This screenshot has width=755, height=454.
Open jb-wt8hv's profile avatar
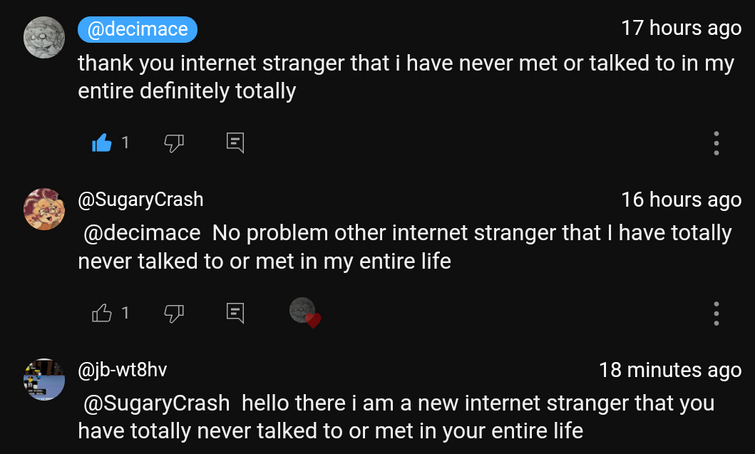(44, 379)
